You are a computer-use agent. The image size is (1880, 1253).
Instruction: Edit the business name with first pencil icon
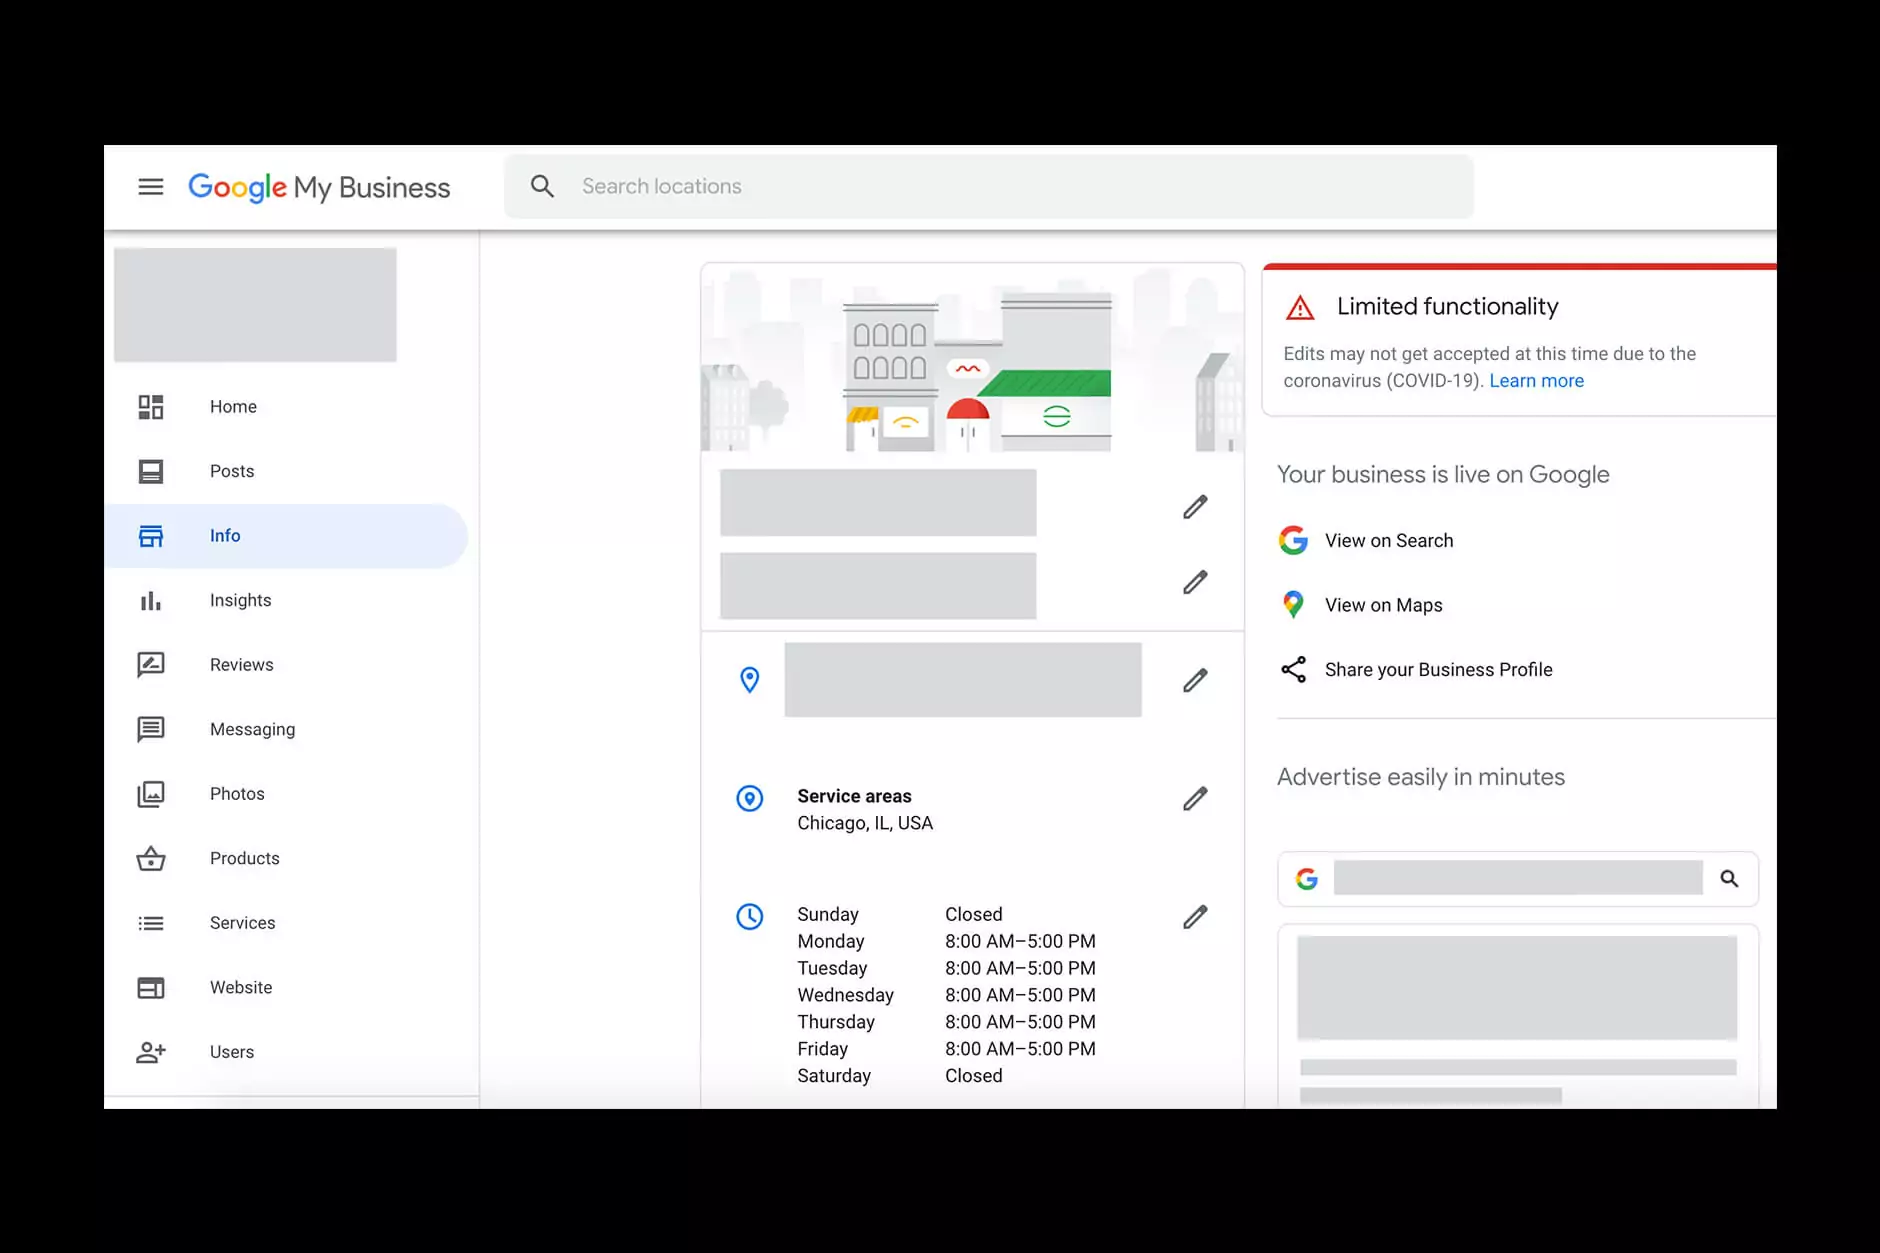1195,507
